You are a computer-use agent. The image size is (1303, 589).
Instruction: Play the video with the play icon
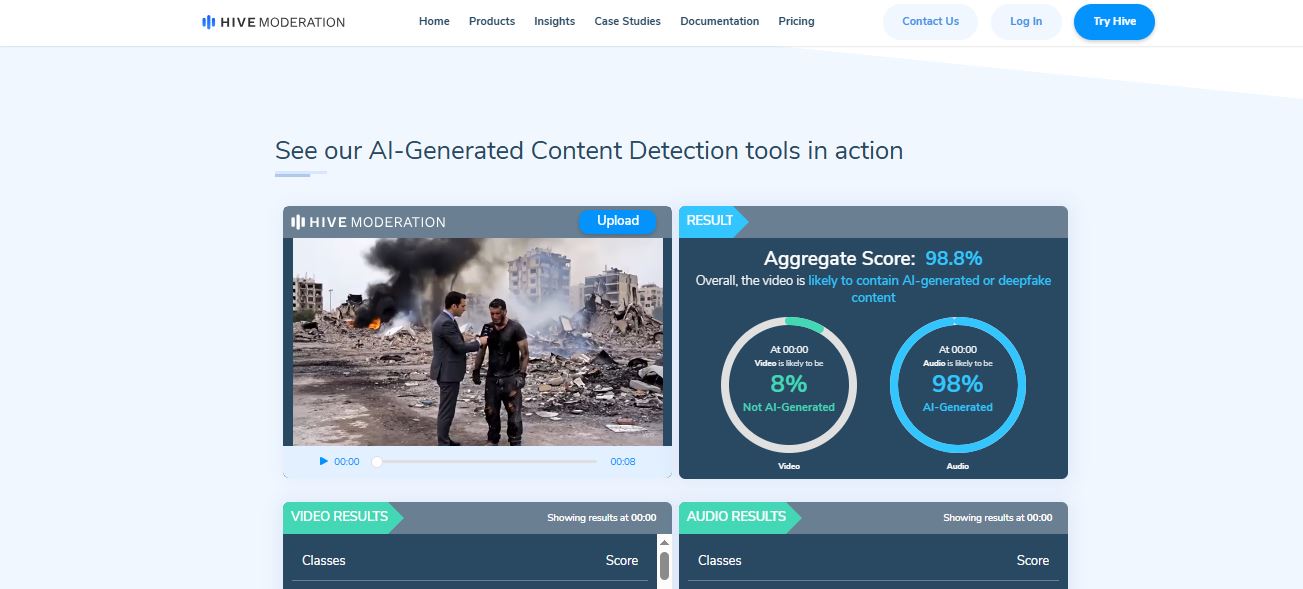click(x=323, y=461)
